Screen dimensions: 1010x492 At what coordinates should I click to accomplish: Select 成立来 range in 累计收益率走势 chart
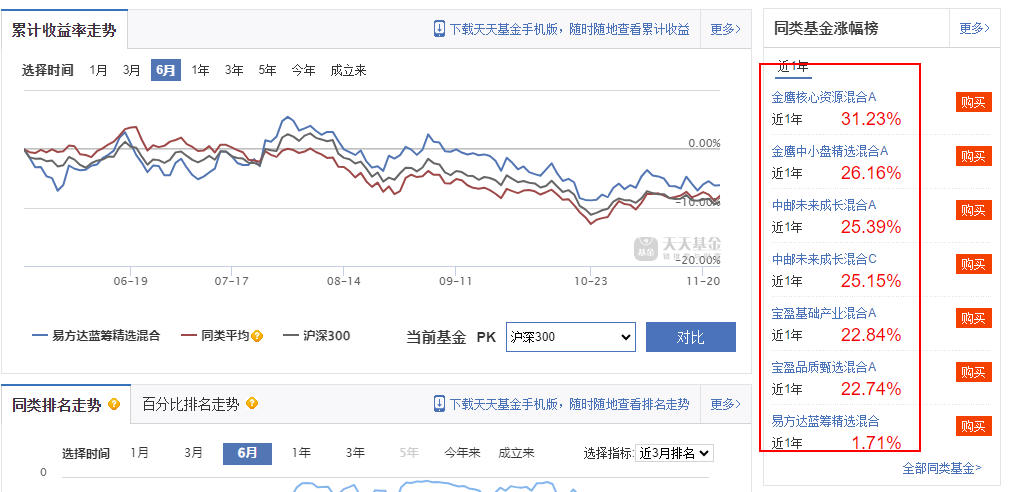coord(348,70)
